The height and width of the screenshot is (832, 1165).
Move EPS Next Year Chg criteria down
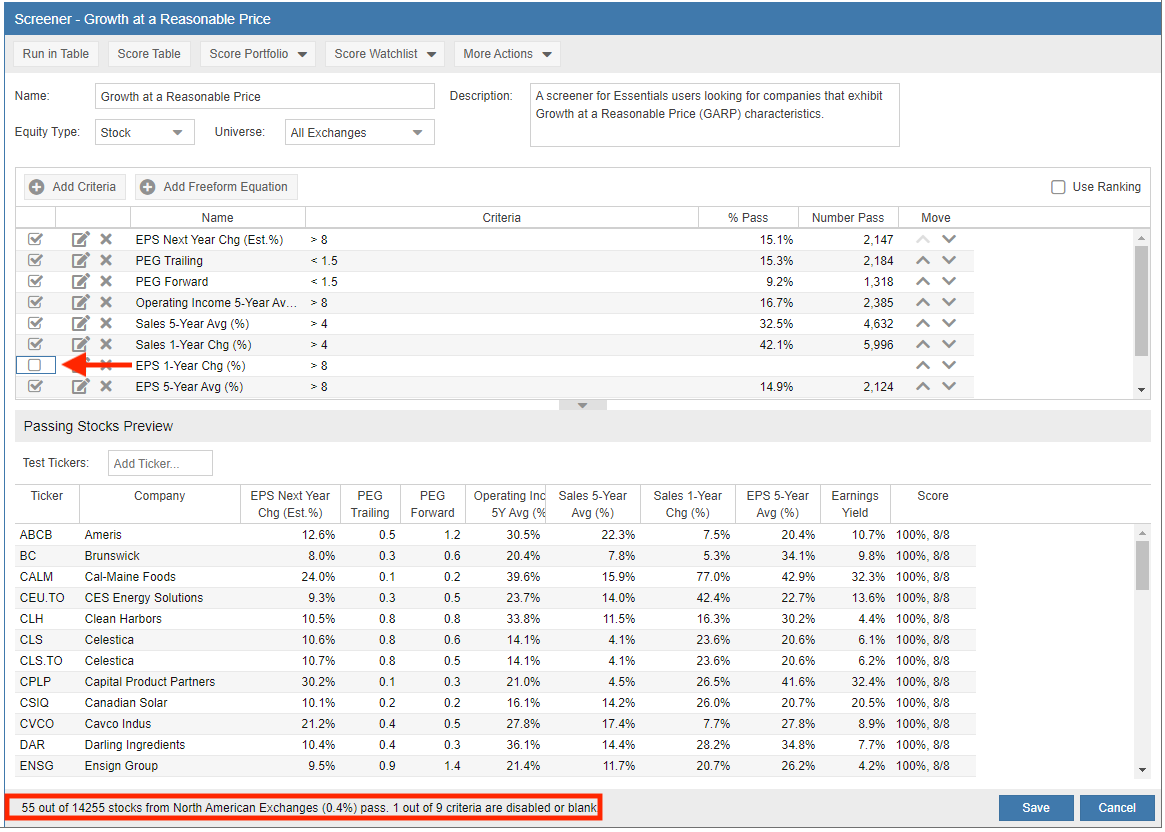(949, 239)
